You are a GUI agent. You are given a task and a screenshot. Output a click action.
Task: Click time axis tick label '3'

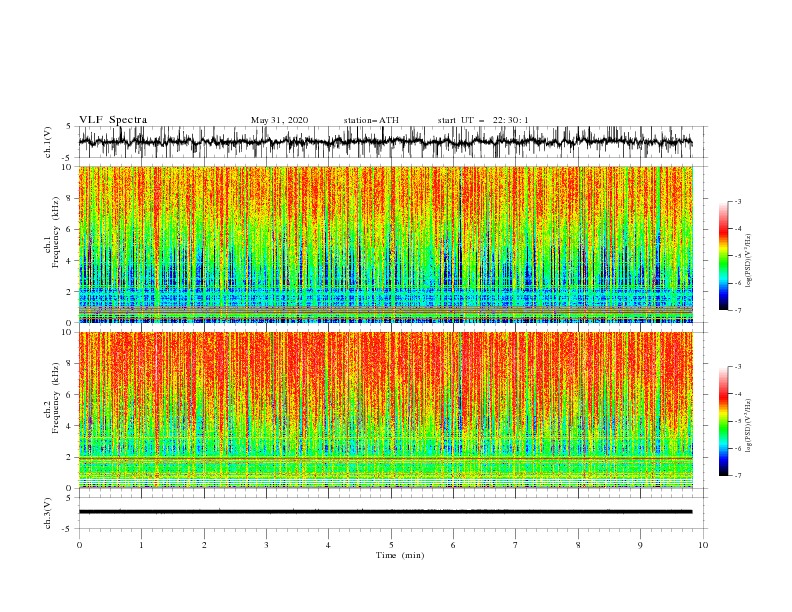[266, 545]
